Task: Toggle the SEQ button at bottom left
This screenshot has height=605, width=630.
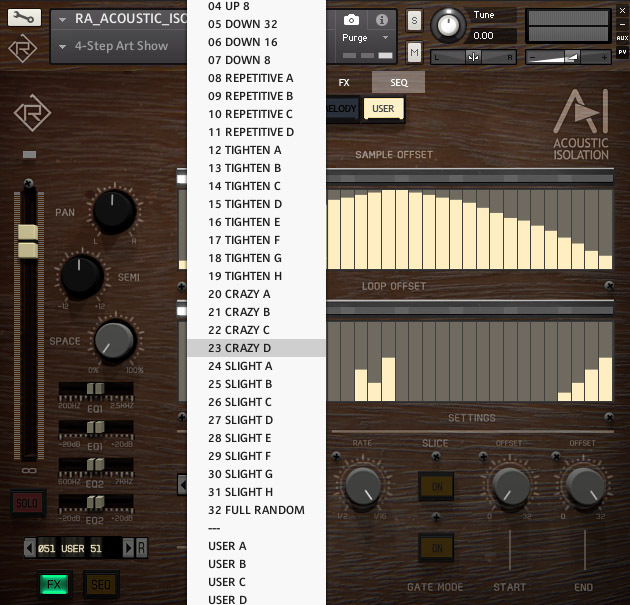Action: pos(101,584)
